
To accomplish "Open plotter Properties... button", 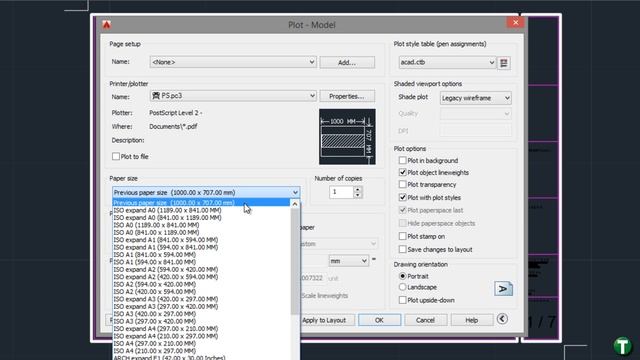I will tap(347, 96).
